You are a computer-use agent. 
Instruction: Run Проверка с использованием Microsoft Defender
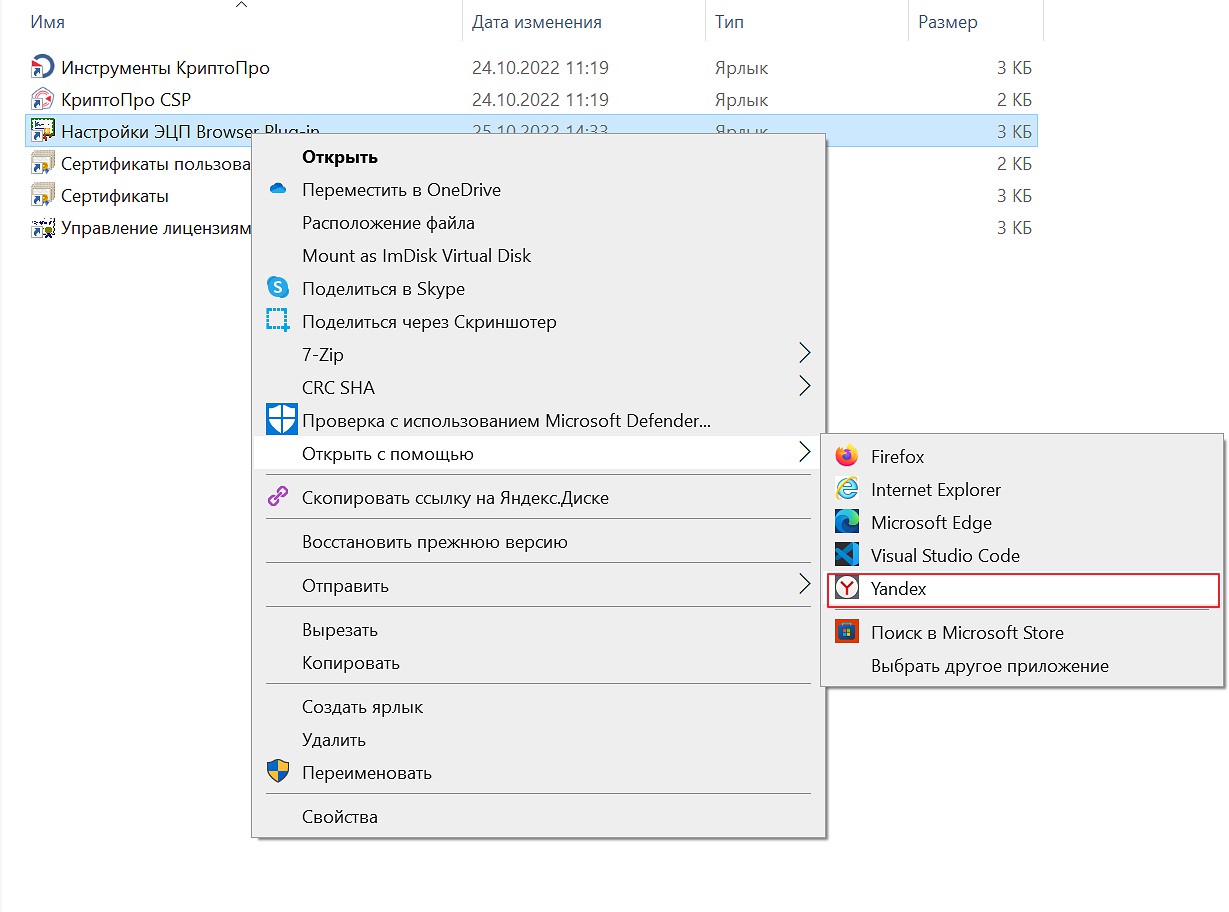[538, 421]
